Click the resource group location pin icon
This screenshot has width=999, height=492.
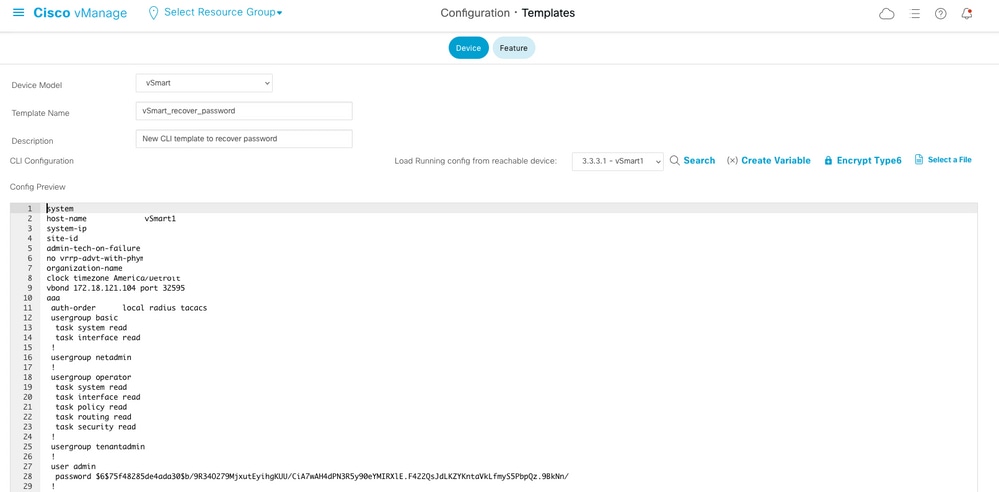tap(153, 13)
